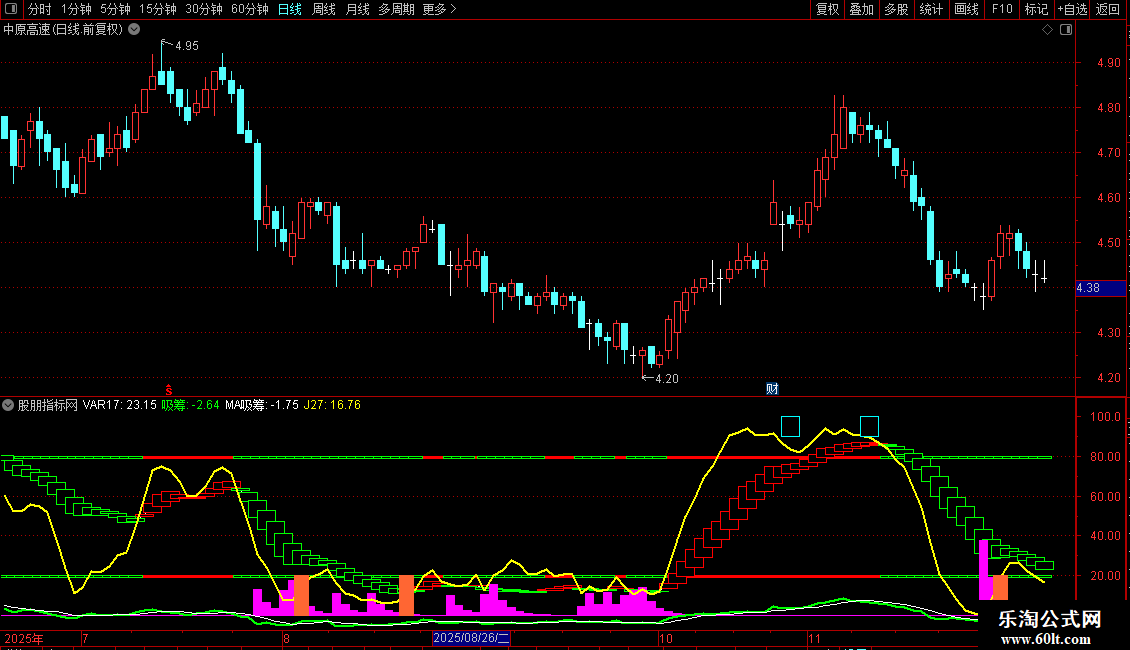Expand the 更多 periods menu
The height and width of the screenshot is (650, 1130).
(439, 9)
